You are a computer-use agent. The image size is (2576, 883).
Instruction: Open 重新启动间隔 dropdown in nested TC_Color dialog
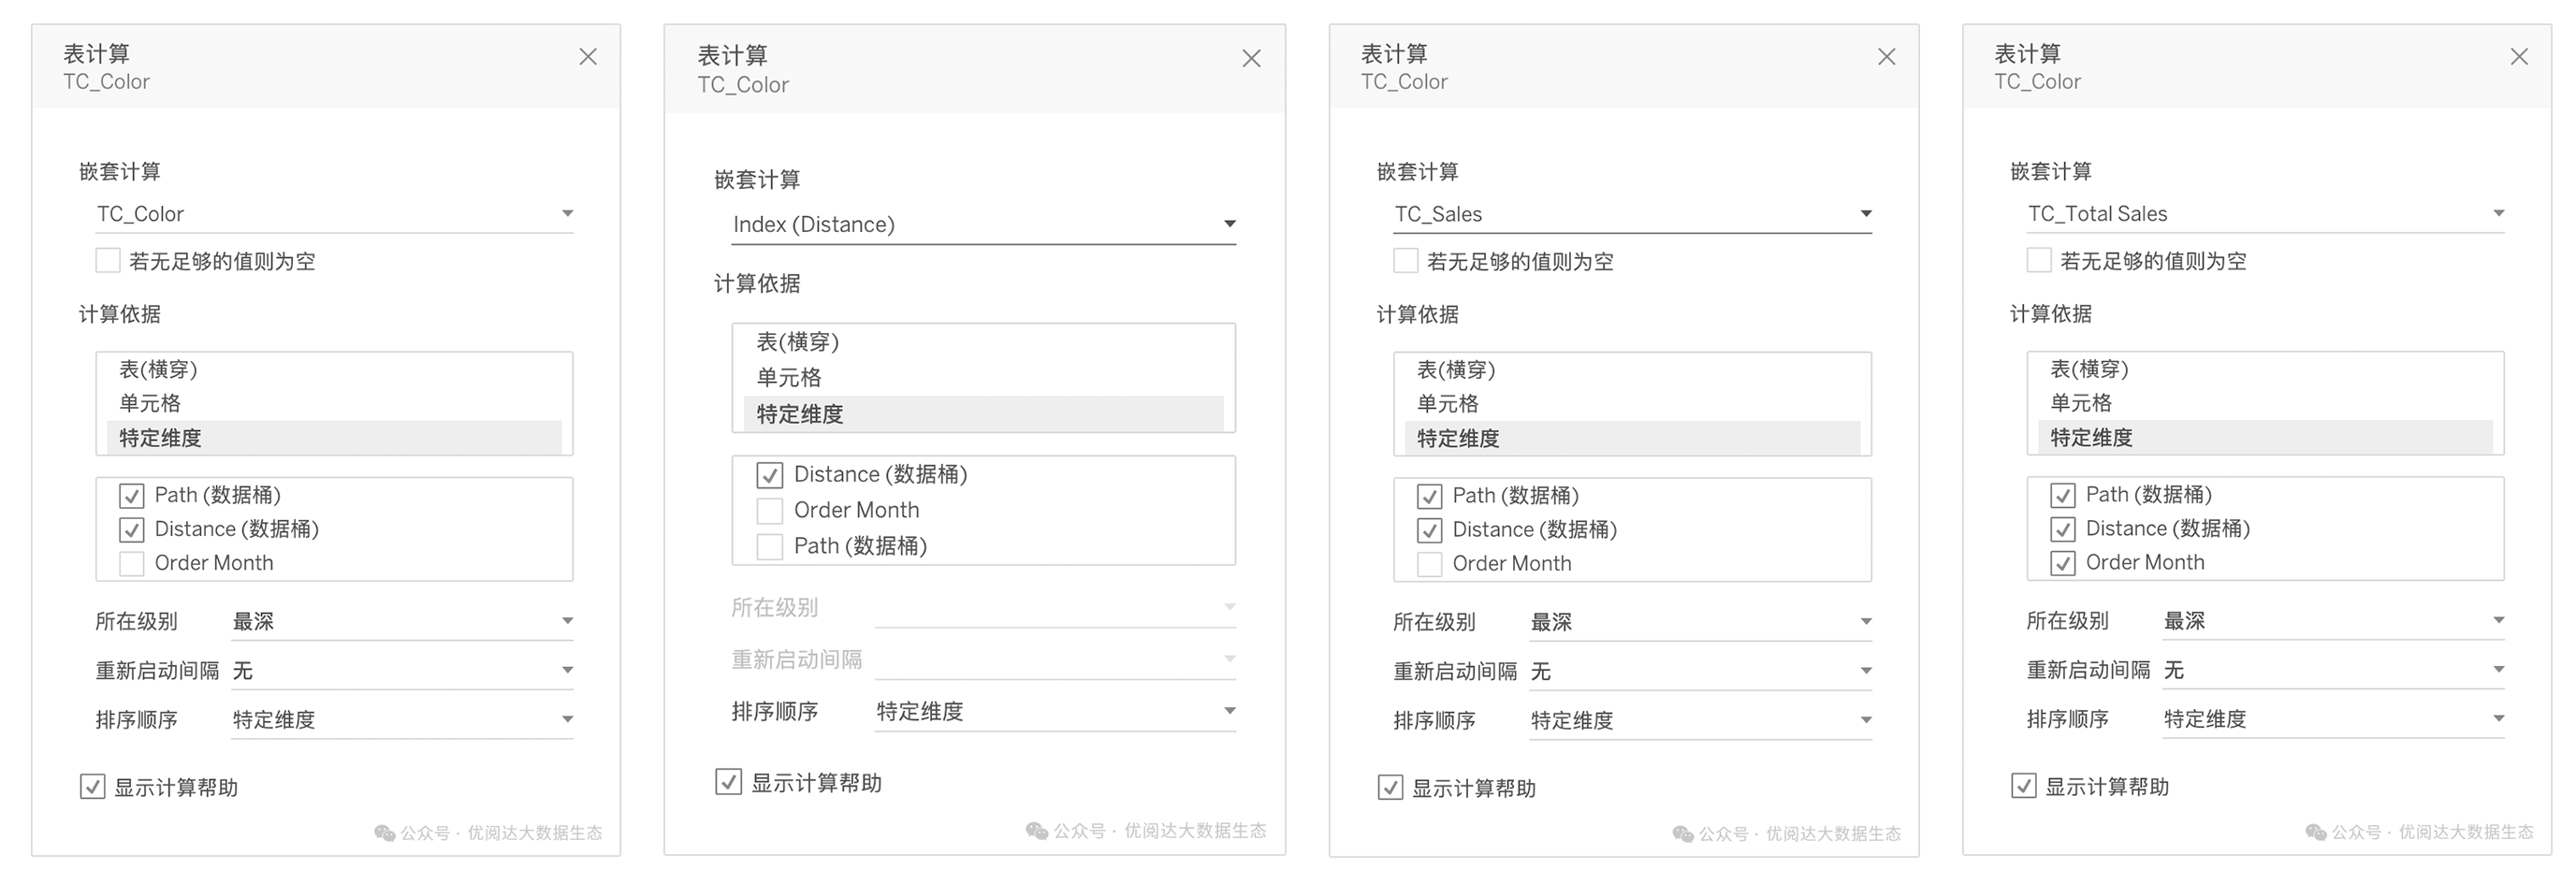[x=402, y=671]
